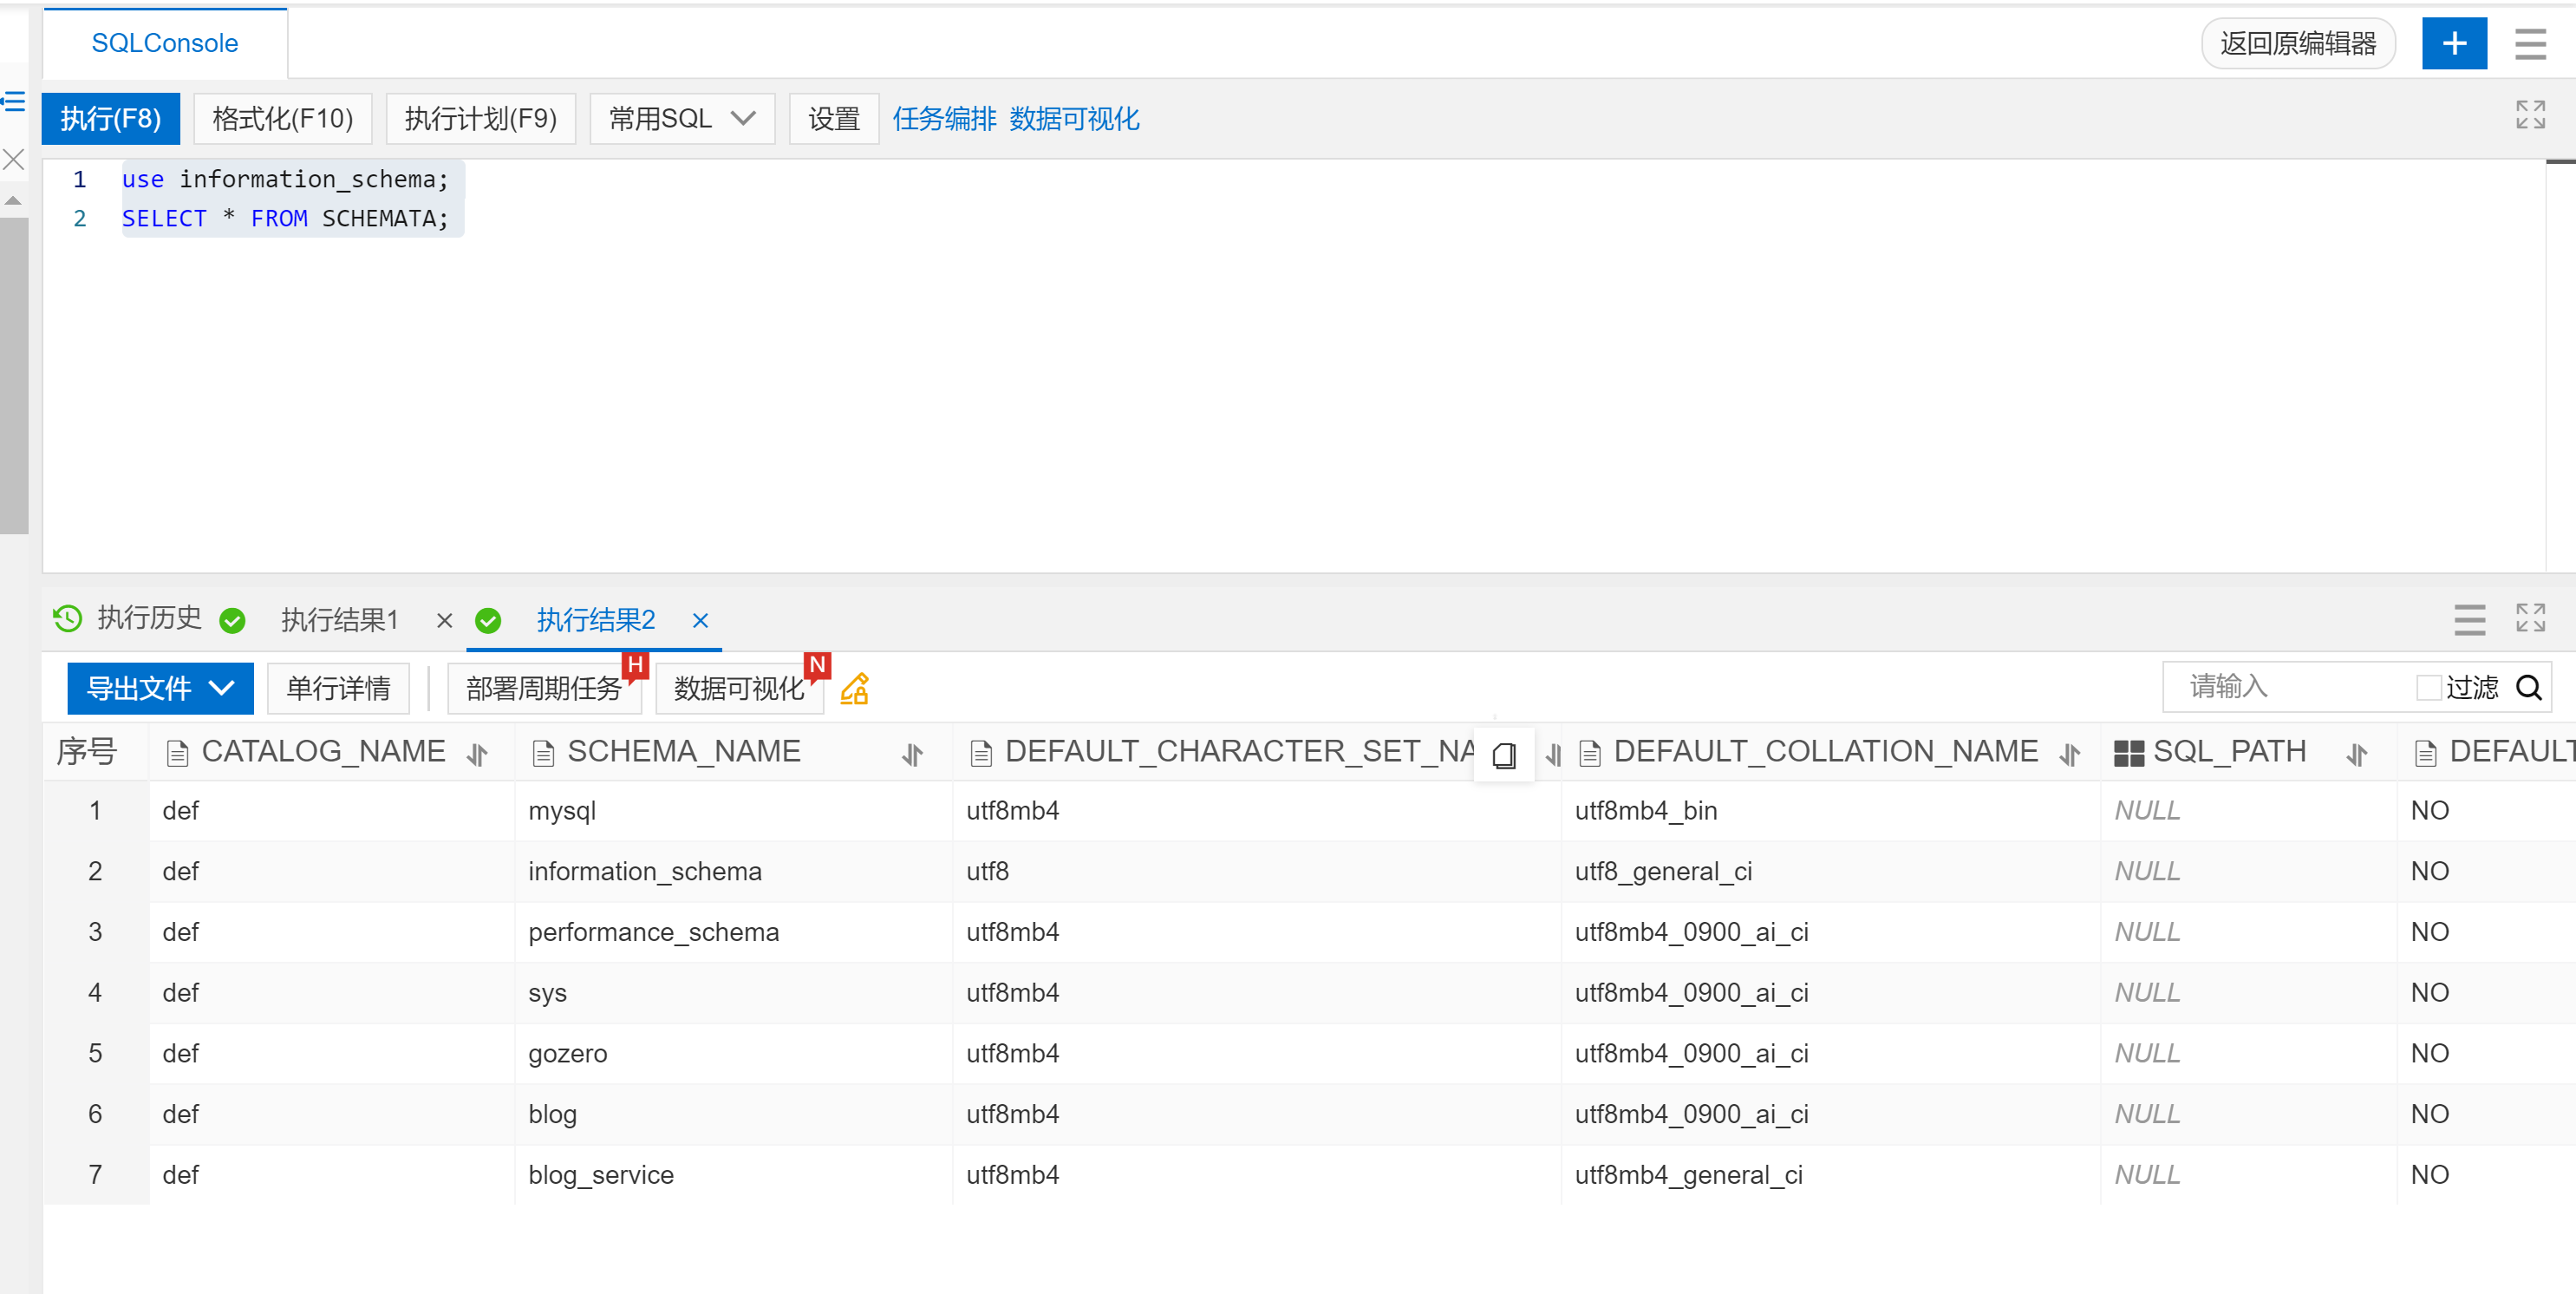This screenshot has height=1294, width=2576.
Task: Expand results panel to fullscreen
Action: tap(2529, 618)
